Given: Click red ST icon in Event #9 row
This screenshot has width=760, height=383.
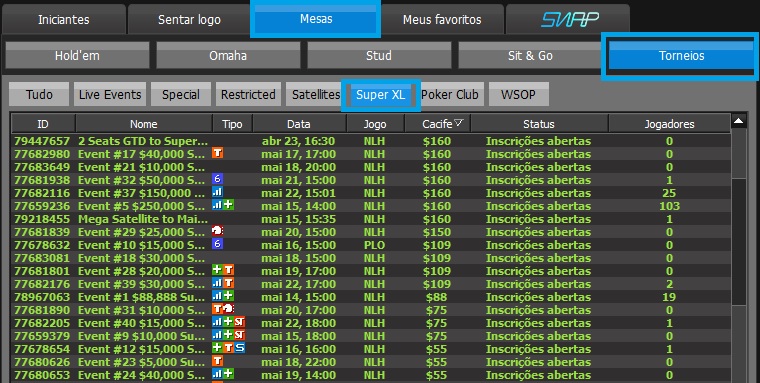Looking at the screenshot, I should click(239, 335).
